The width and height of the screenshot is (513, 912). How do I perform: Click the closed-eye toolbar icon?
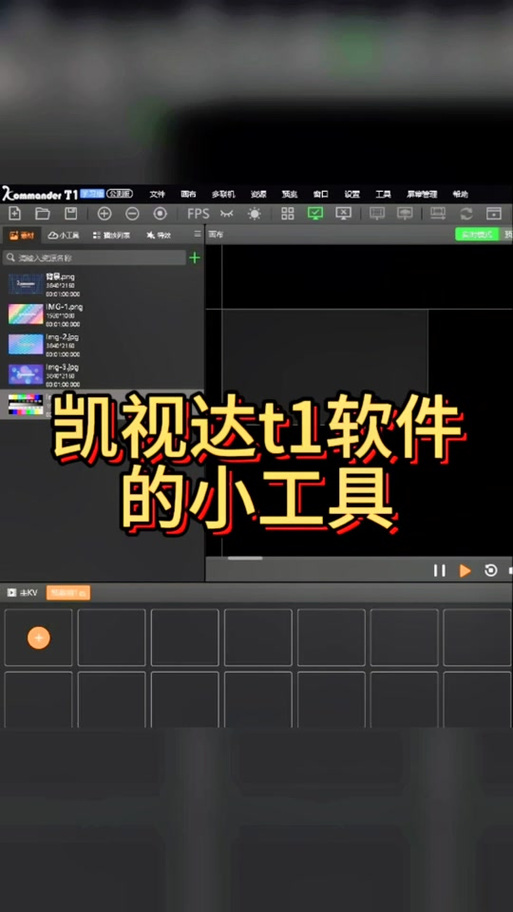click(x=226, y=213)
